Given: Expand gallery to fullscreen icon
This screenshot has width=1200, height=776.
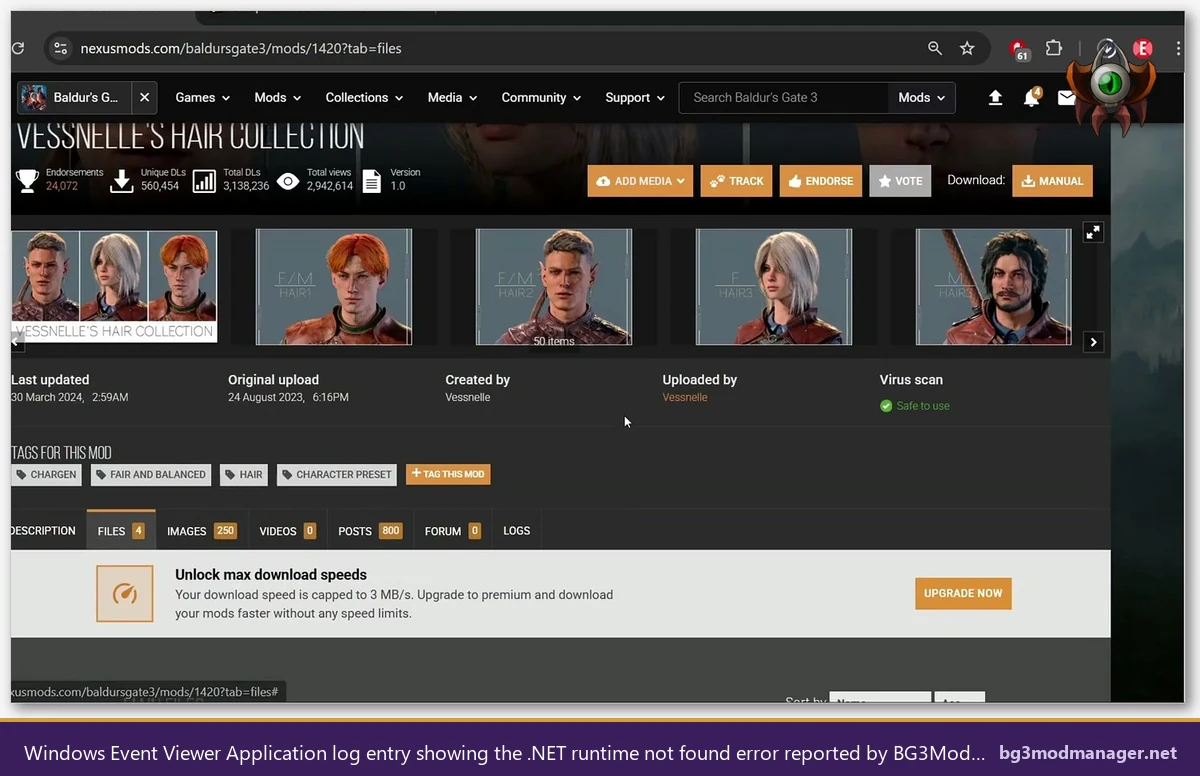Looking at the screenshot, I should click(x=1093, y=232).
